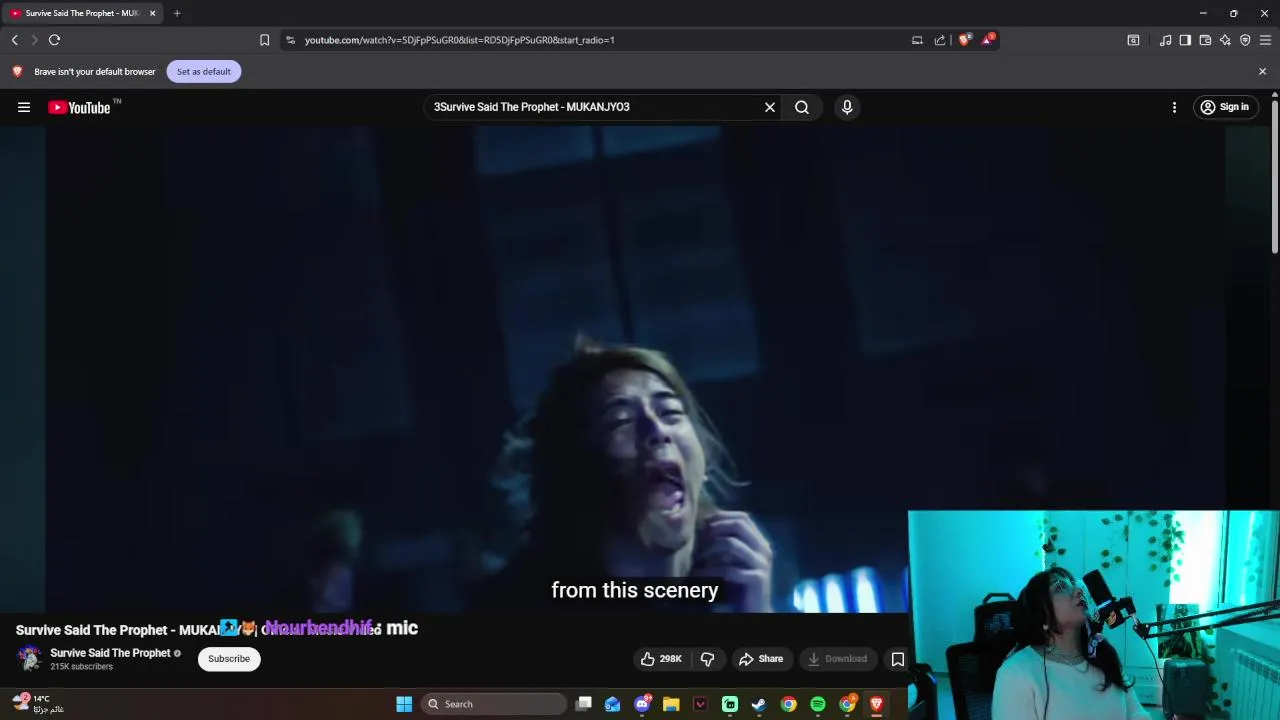Set Brave as default browser
The width and height of the screenshot is (1280, 720).
[203, 71]
